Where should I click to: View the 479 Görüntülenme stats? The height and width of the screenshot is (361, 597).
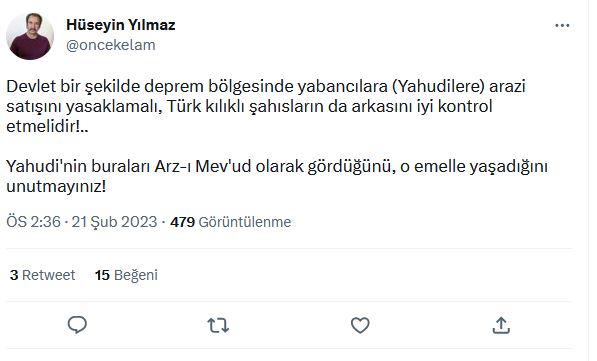point(231,222)
